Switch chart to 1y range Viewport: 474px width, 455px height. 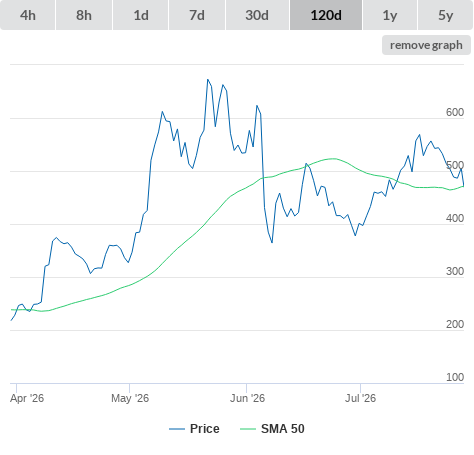390,15
